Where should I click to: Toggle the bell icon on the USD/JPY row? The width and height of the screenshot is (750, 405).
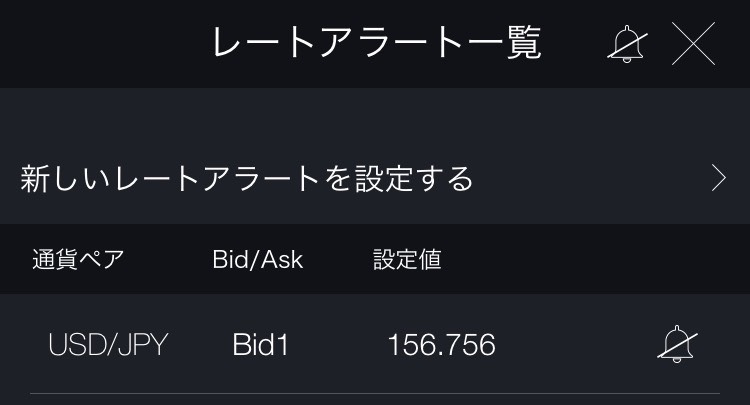(677, 345)
